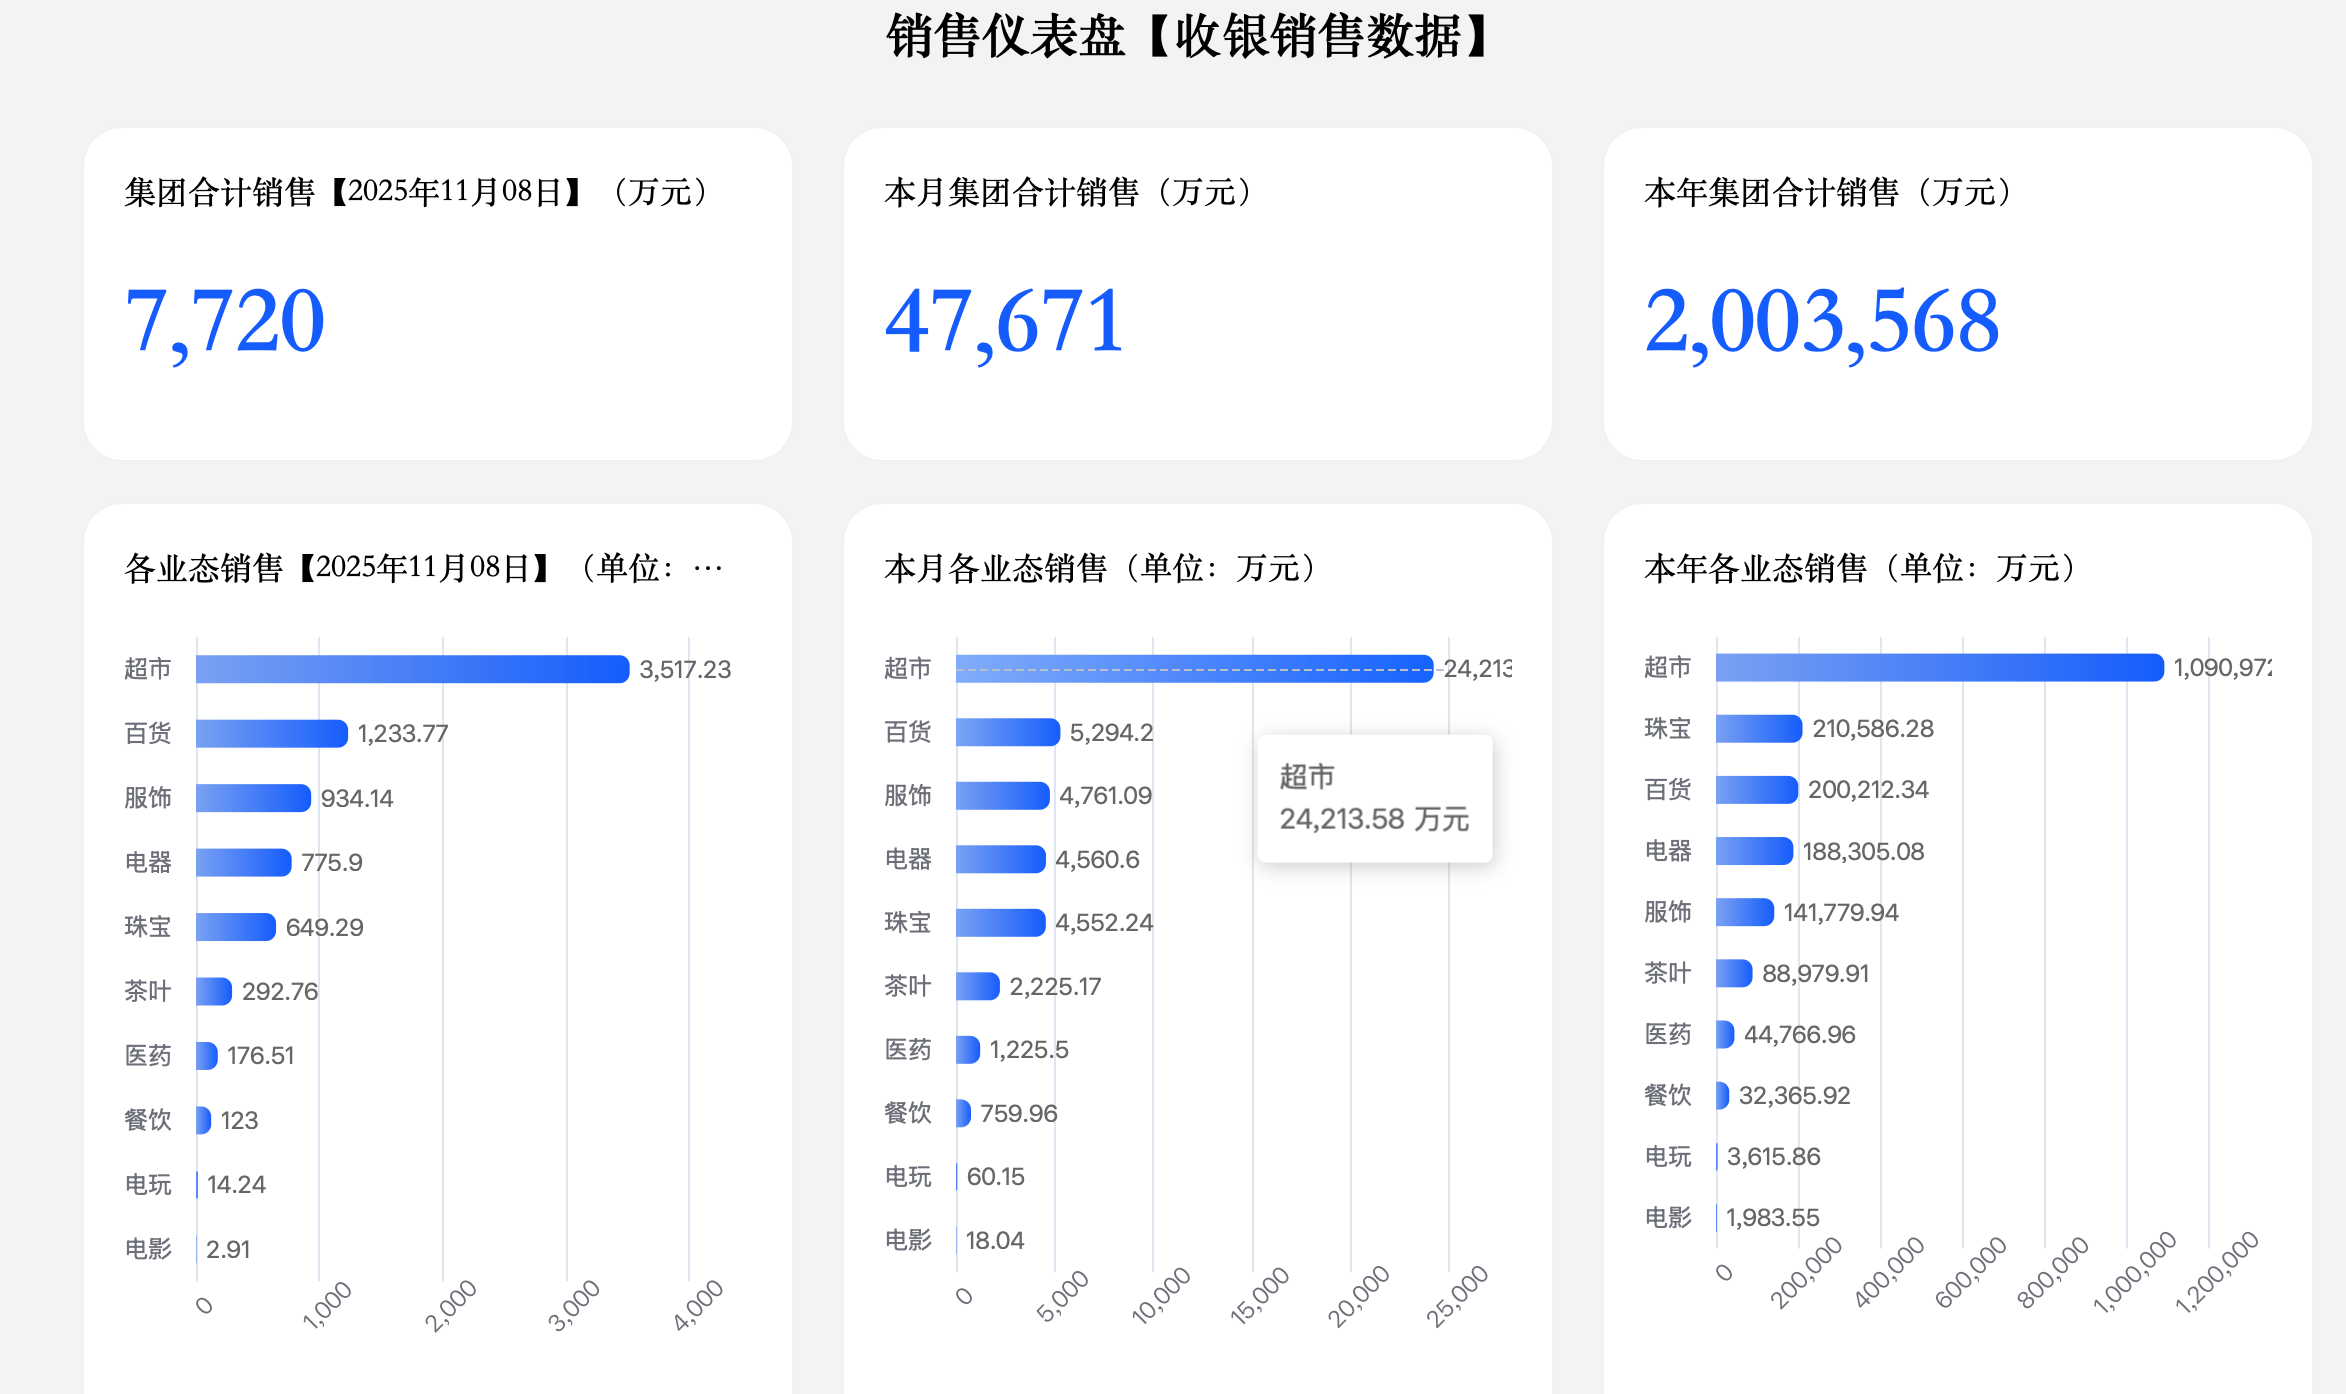2346x1394 pixels.
Task: Click the dashboard heading 销售仪表盘
Action: click(x=1006, y=37)
